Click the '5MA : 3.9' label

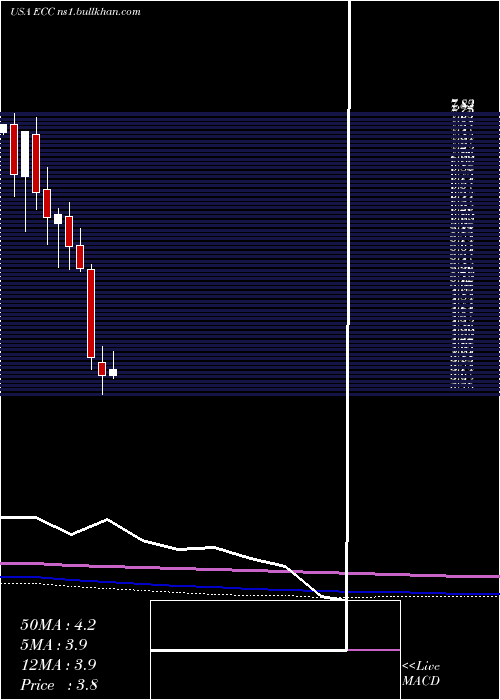tap(54, 644)
